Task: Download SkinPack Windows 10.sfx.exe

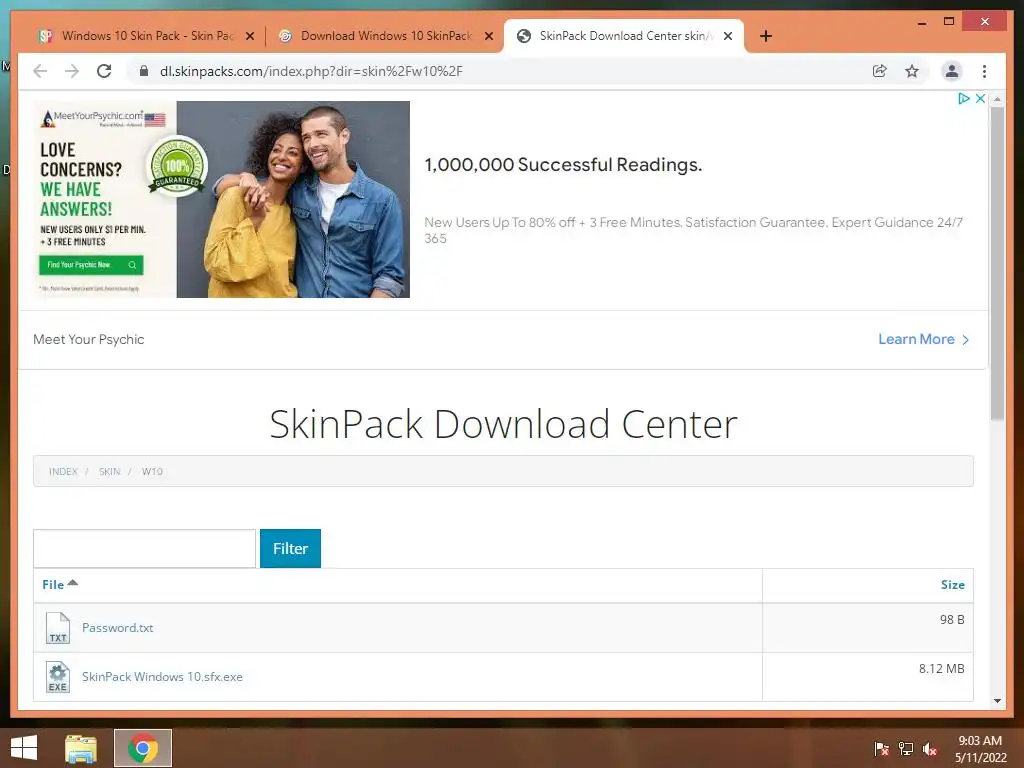Action: pyautogui.click(x=162, y=677)
